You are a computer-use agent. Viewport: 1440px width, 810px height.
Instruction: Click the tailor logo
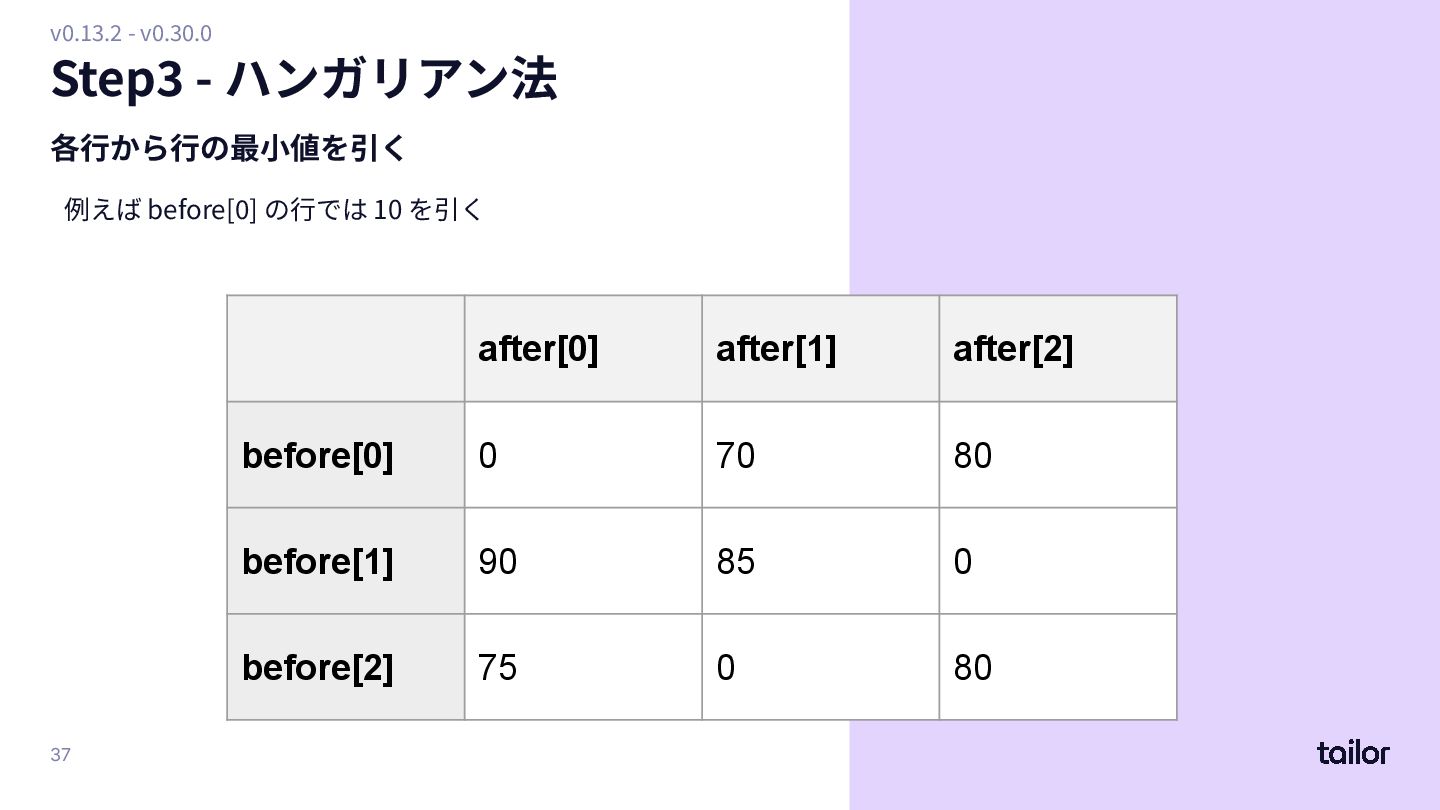tap(1352, 753)
